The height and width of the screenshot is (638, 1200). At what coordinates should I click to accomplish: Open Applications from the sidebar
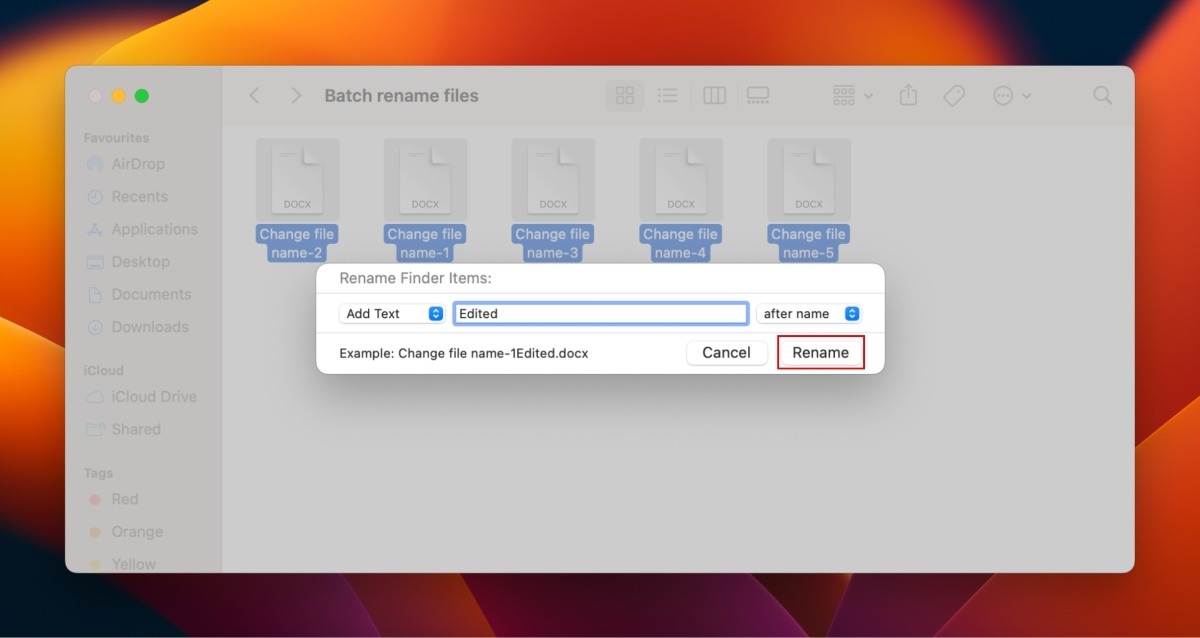pyautogui.click(x=149, y=229)
